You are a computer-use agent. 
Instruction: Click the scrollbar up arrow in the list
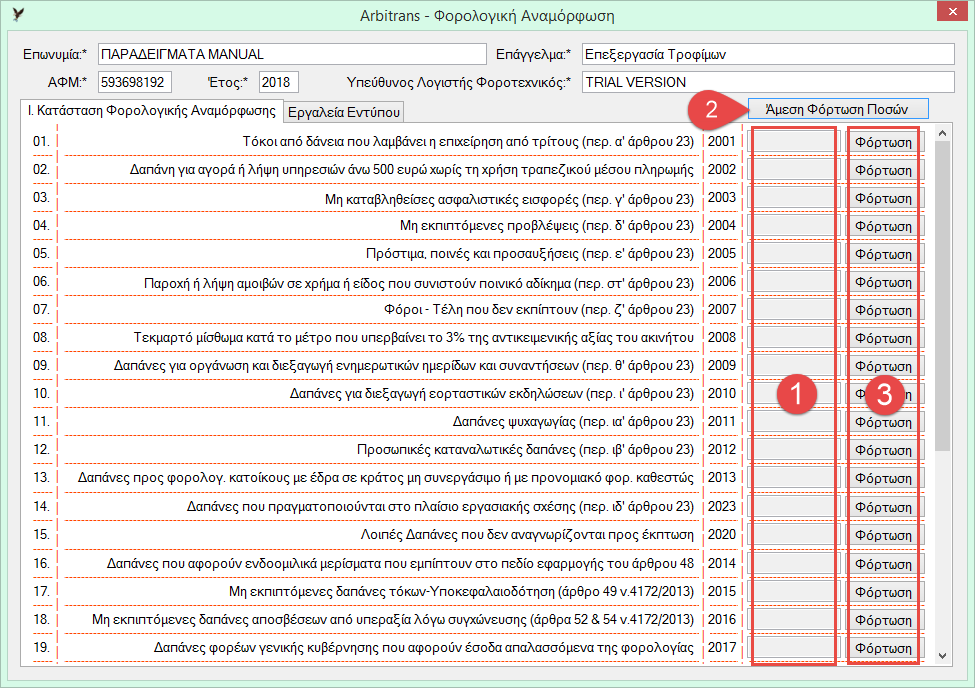coord(942,133)
